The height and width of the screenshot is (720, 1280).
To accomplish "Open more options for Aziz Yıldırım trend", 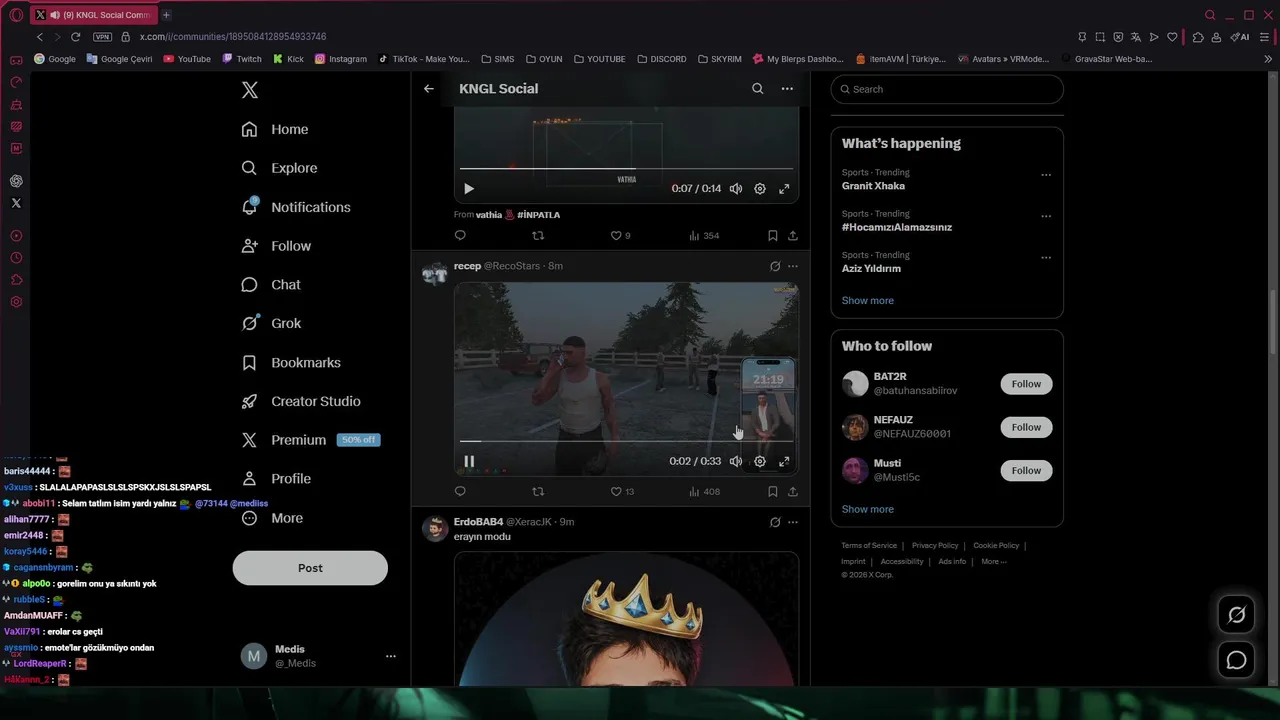I will [x=1046, y=258].
